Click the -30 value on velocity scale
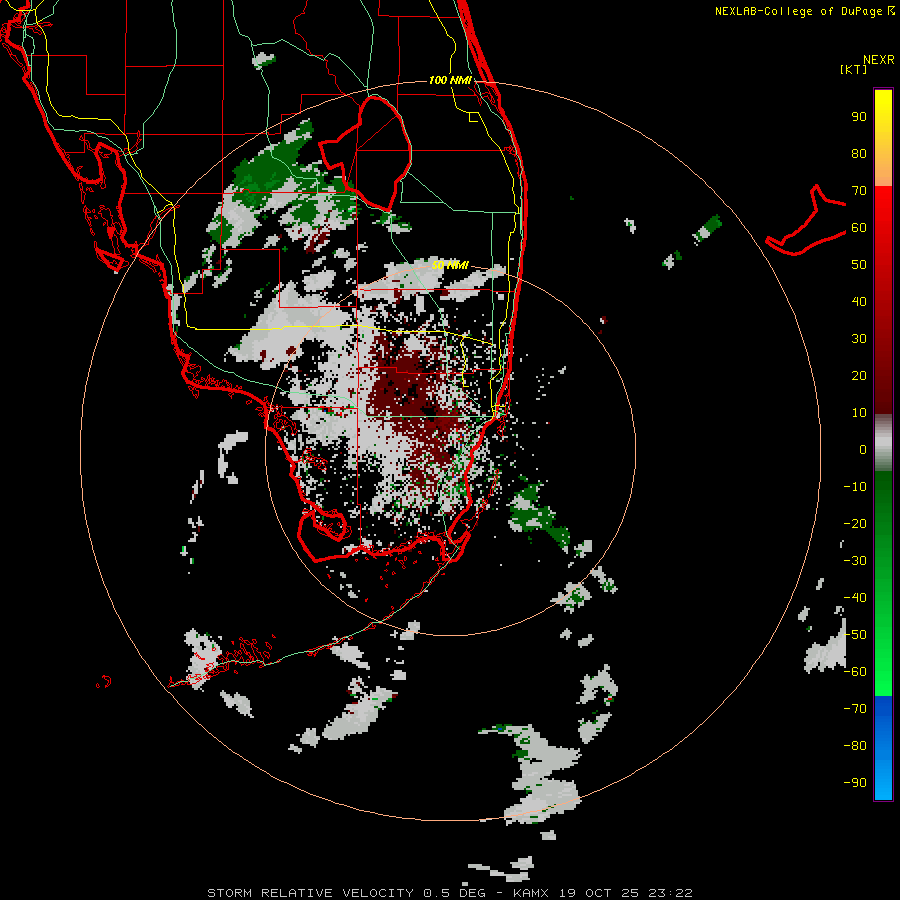Screen dimensions: 900x900 (855, 561)
